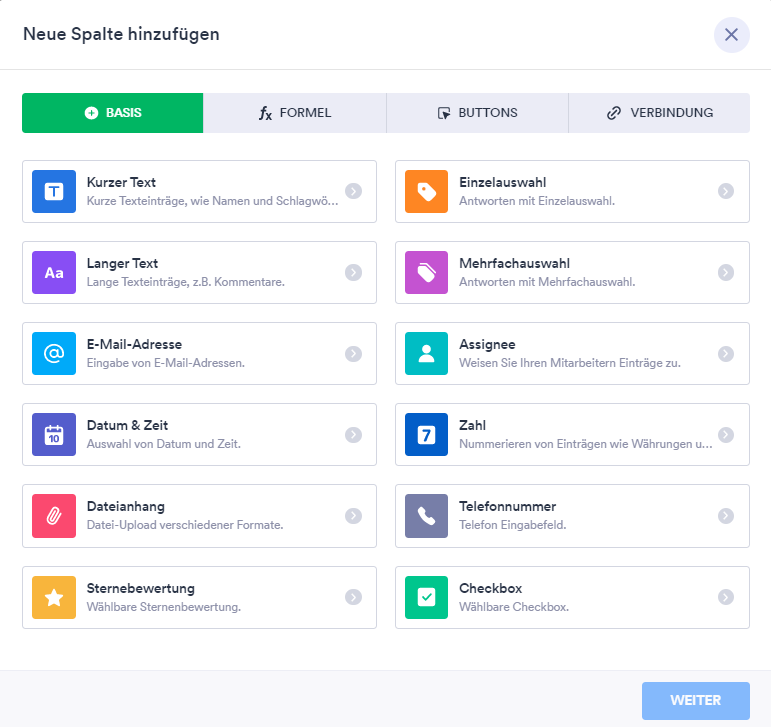
Task: Pick the Checkbox title
Action: [x=490, y=588]
